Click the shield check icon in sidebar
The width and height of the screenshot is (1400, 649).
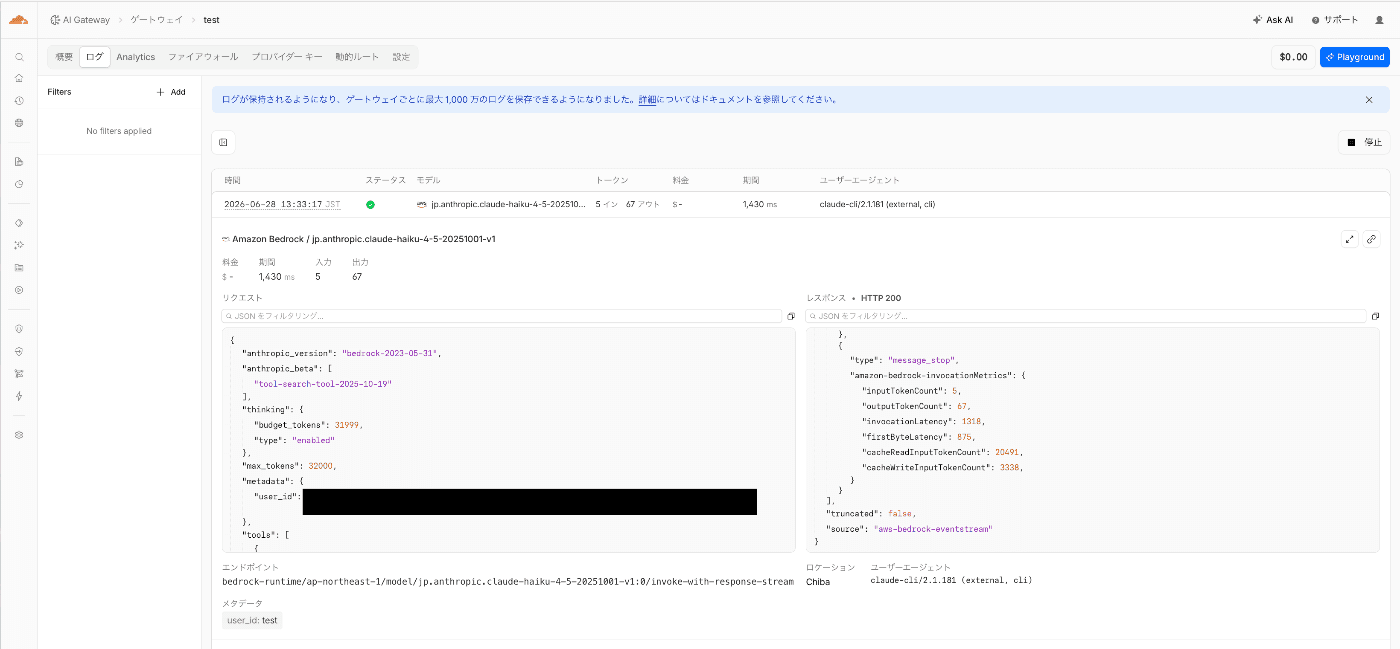point(19,351)
